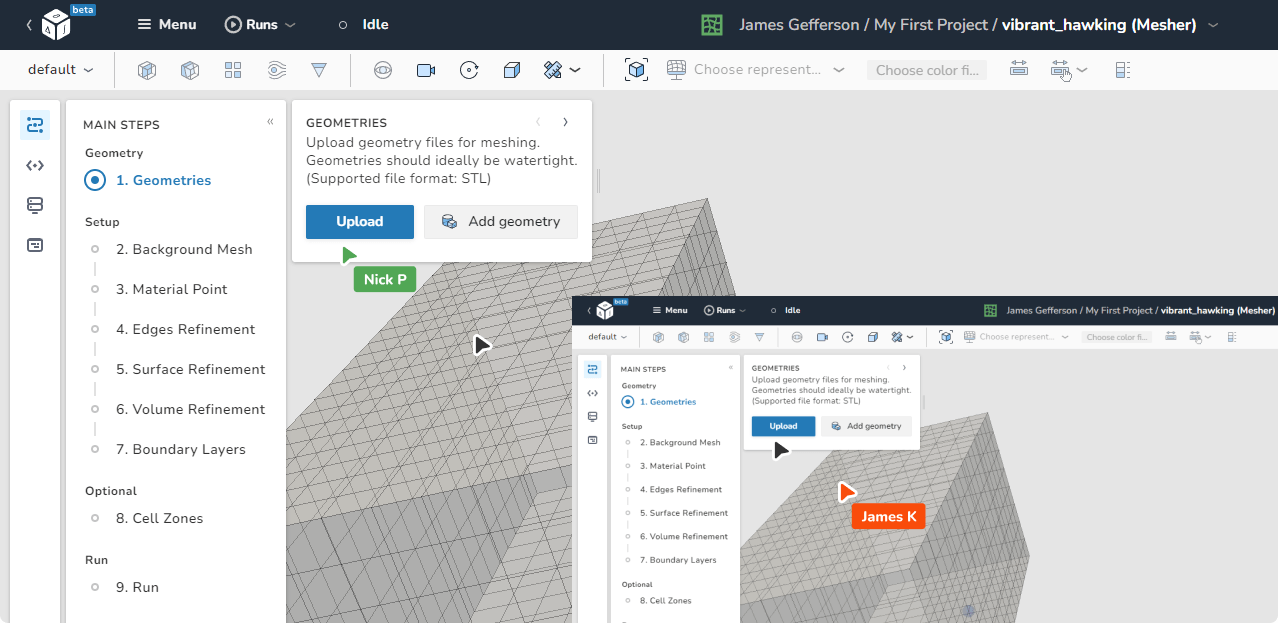Viewport: 1278px width, 623px height.
Task: Select the filter funnel toolbar tool
Action: click(x=319, y=70)
